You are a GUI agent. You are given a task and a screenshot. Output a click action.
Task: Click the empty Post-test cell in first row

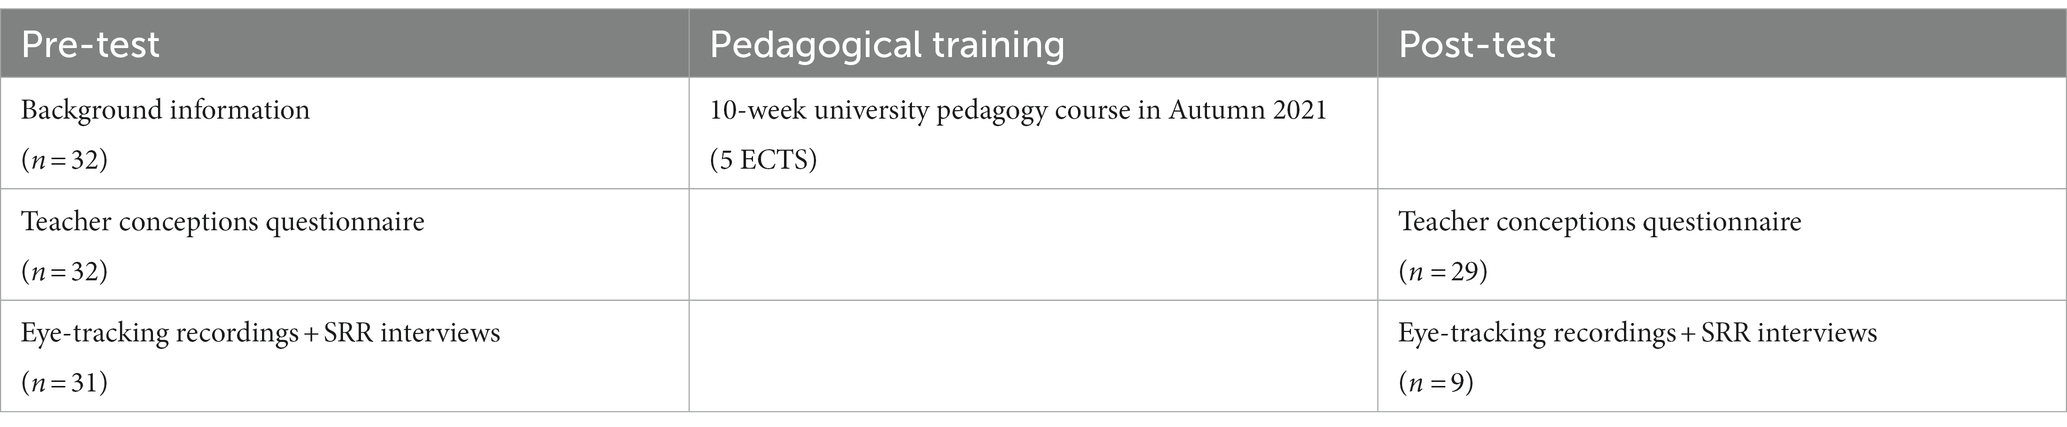click(1722, 133)
